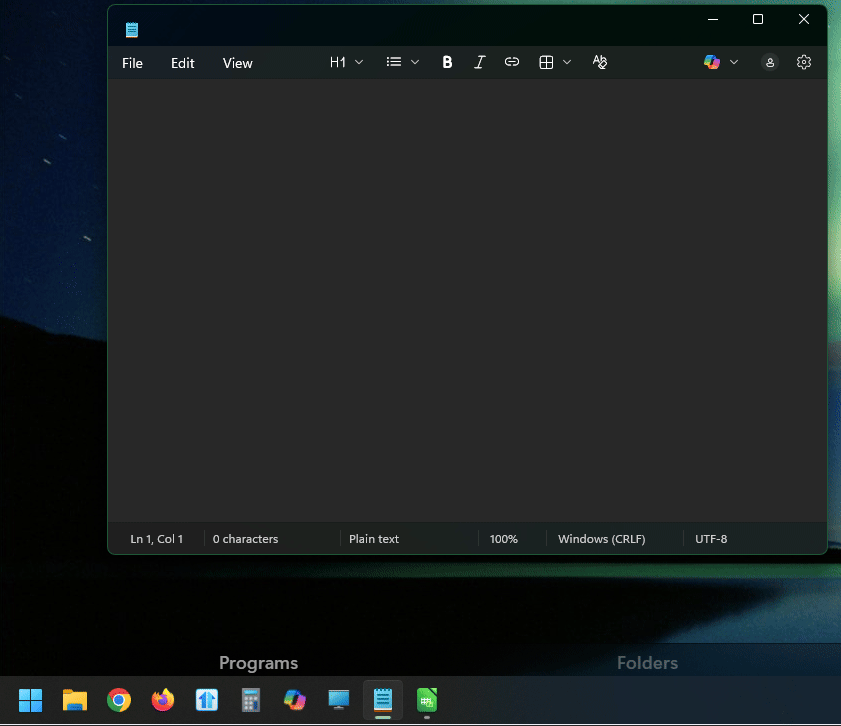
Task: Click the table icon in toolbar
Action: [546, 62]
